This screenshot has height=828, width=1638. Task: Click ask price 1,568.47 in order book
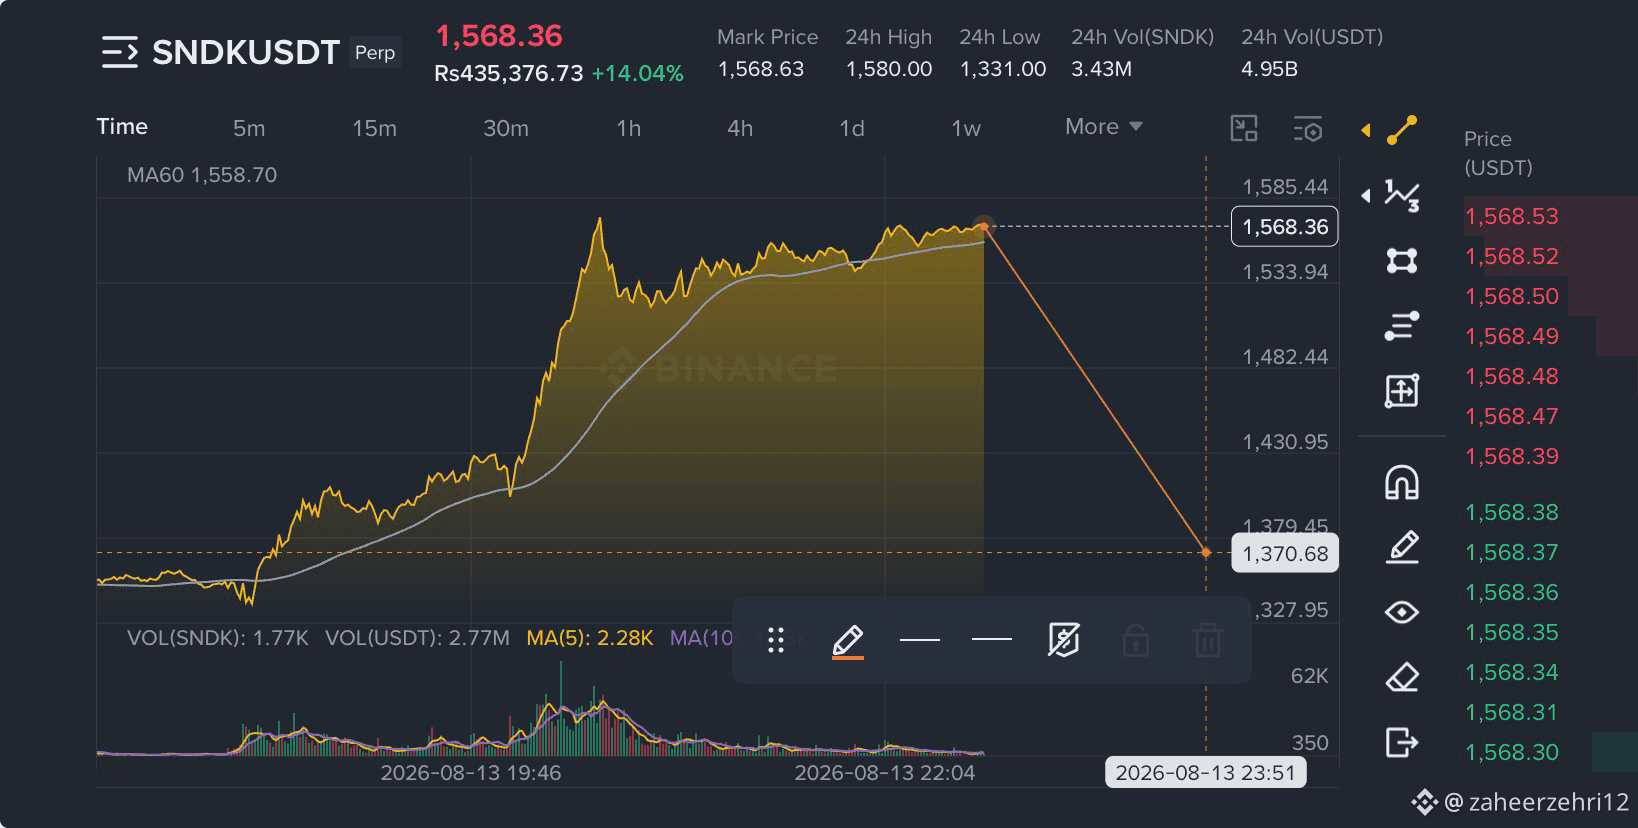pyautogui.click(x=1511, y=416)
